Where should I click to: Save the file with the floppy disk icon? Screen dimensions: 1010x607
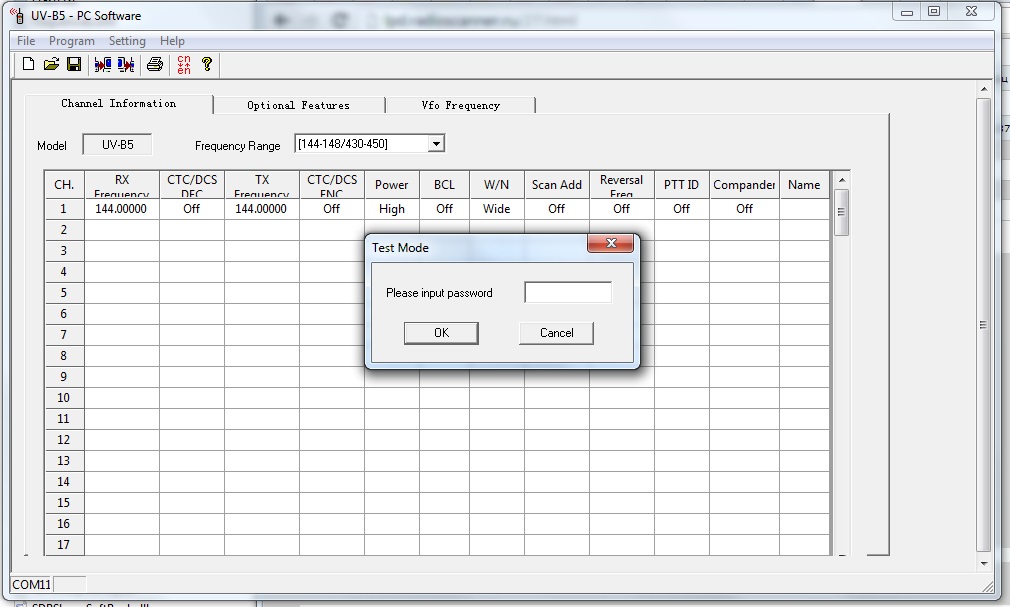(74, 64)
